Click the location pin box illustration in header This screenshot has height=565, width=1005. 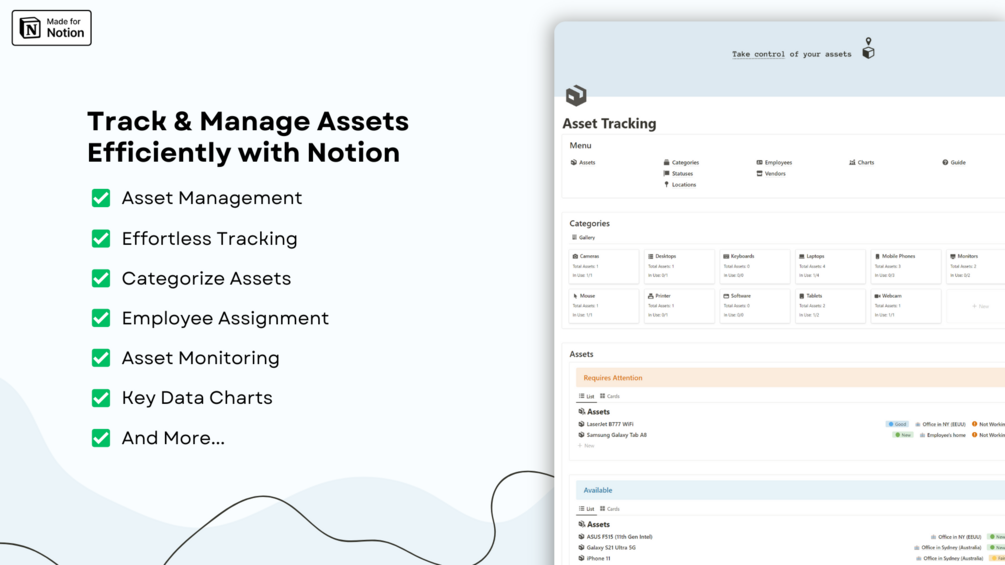pos(868,48)
